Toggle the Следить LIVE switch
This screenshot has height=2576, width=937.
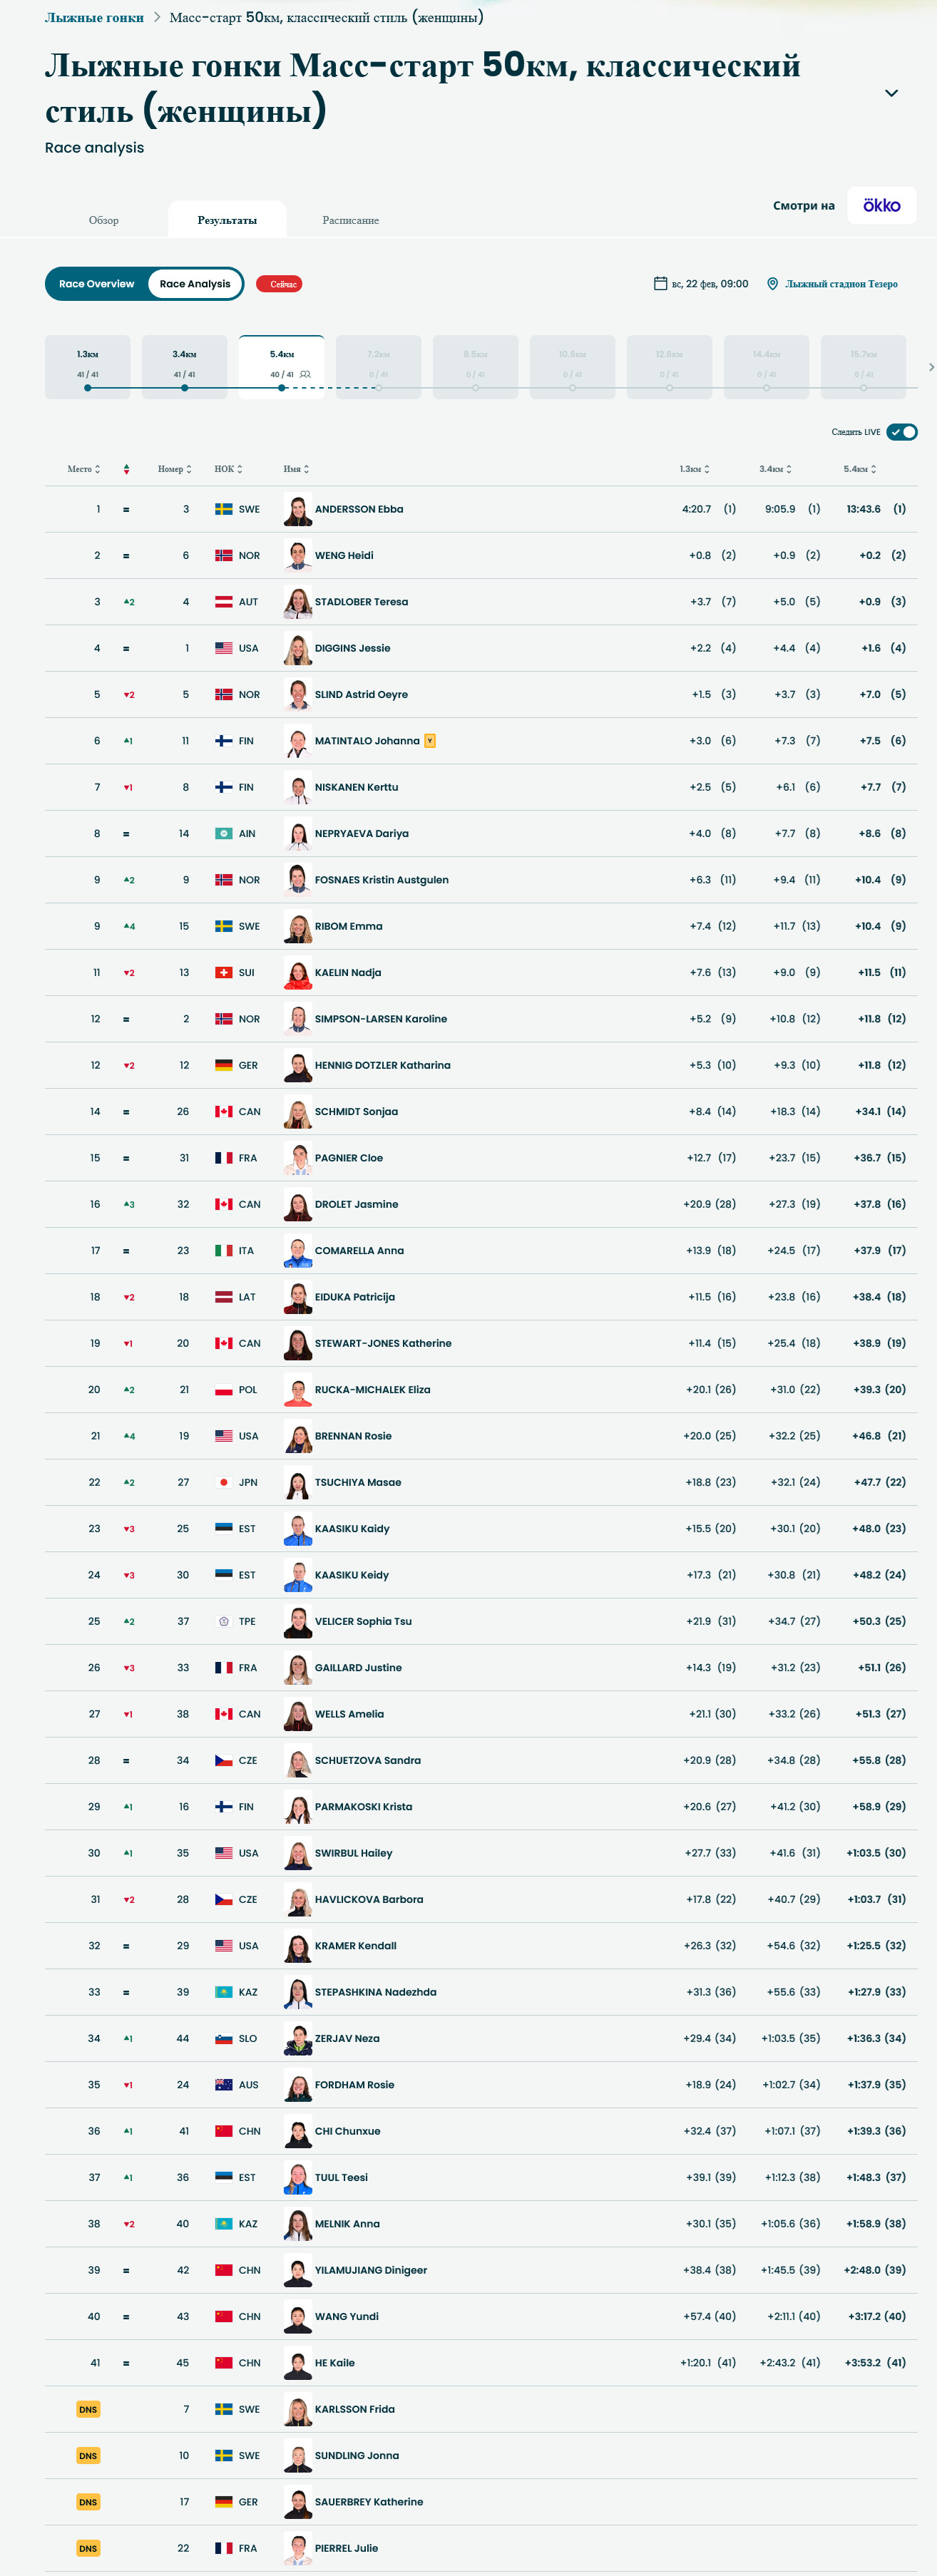tap(902, 432)
